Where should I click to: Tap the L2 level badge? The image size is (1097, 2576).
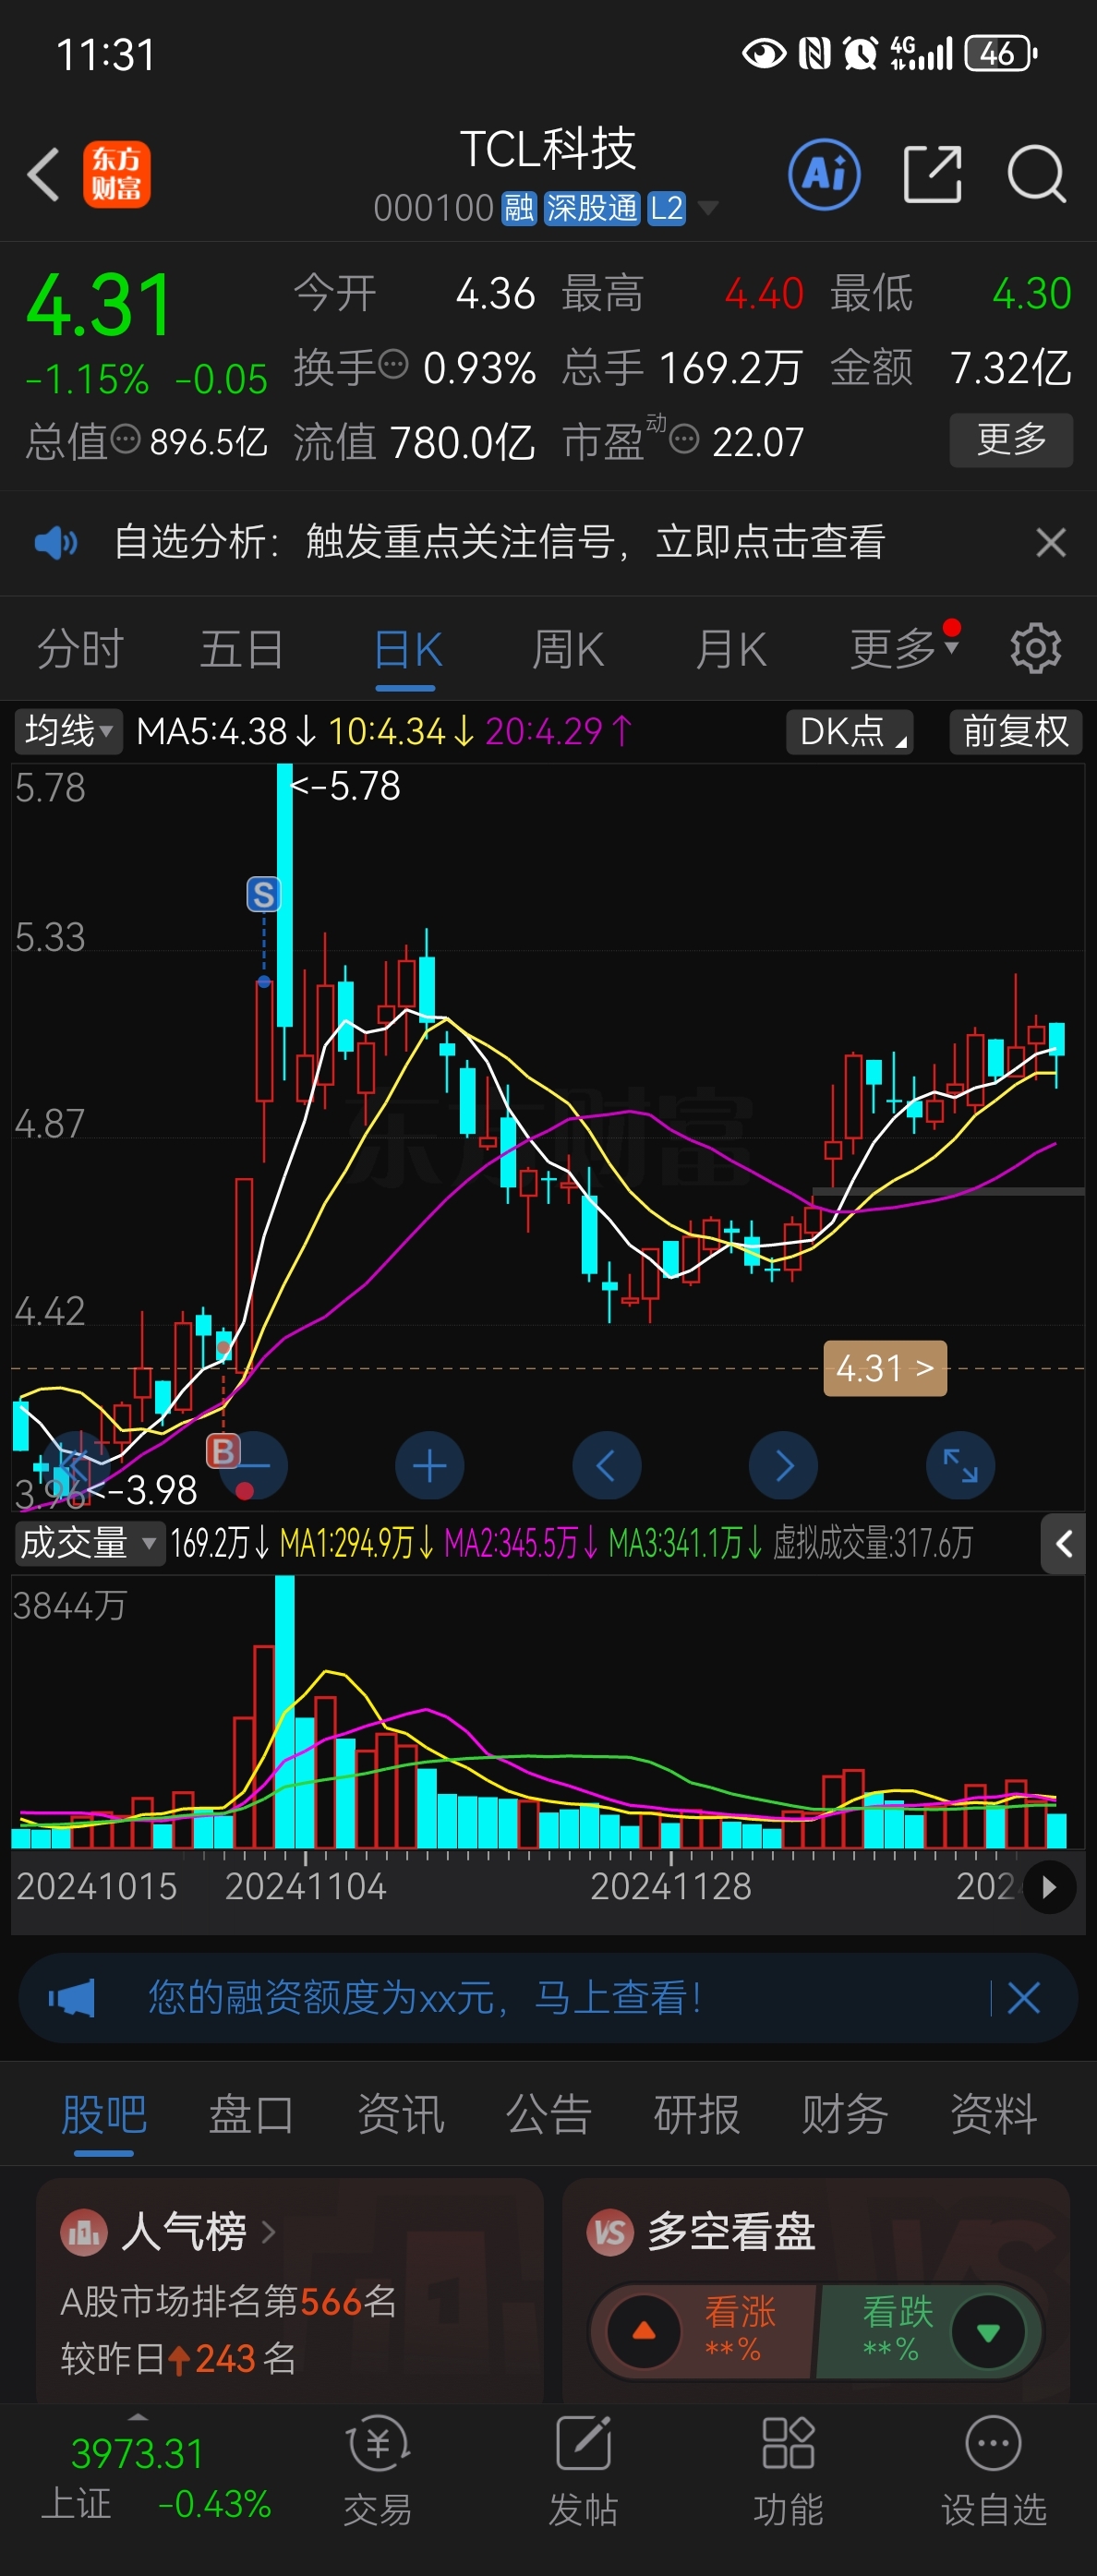666,208
